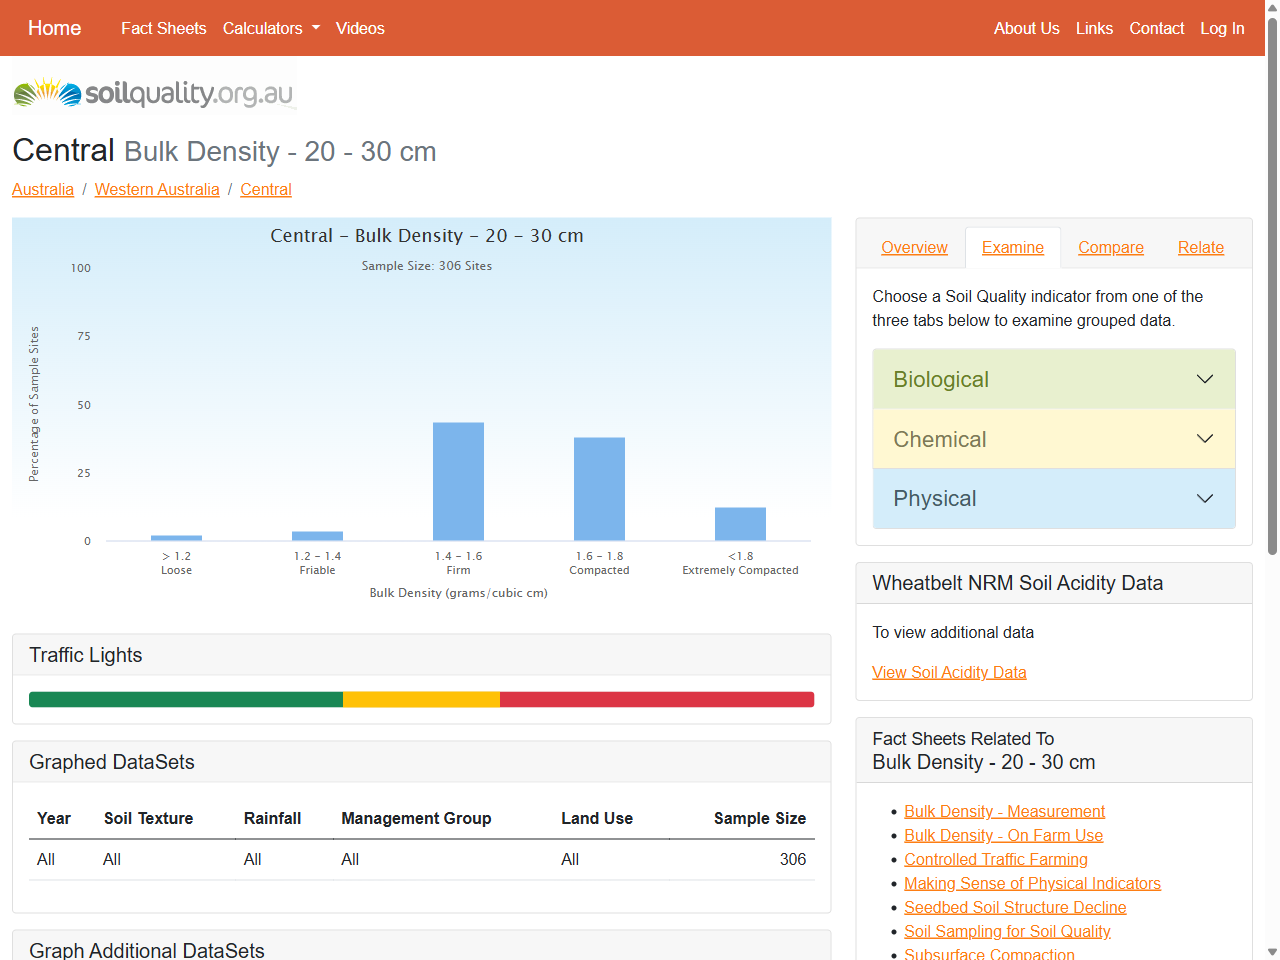Click the green traffic light segment
This screenshot has width=1280, height=960.
[185, 699]
